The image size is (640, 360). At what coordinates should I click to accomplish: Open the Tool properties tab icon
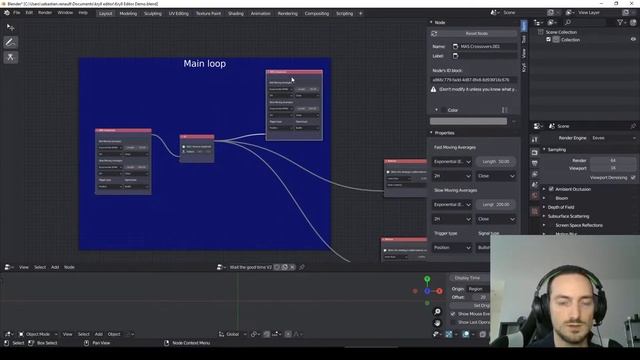(x=535, y=140)
